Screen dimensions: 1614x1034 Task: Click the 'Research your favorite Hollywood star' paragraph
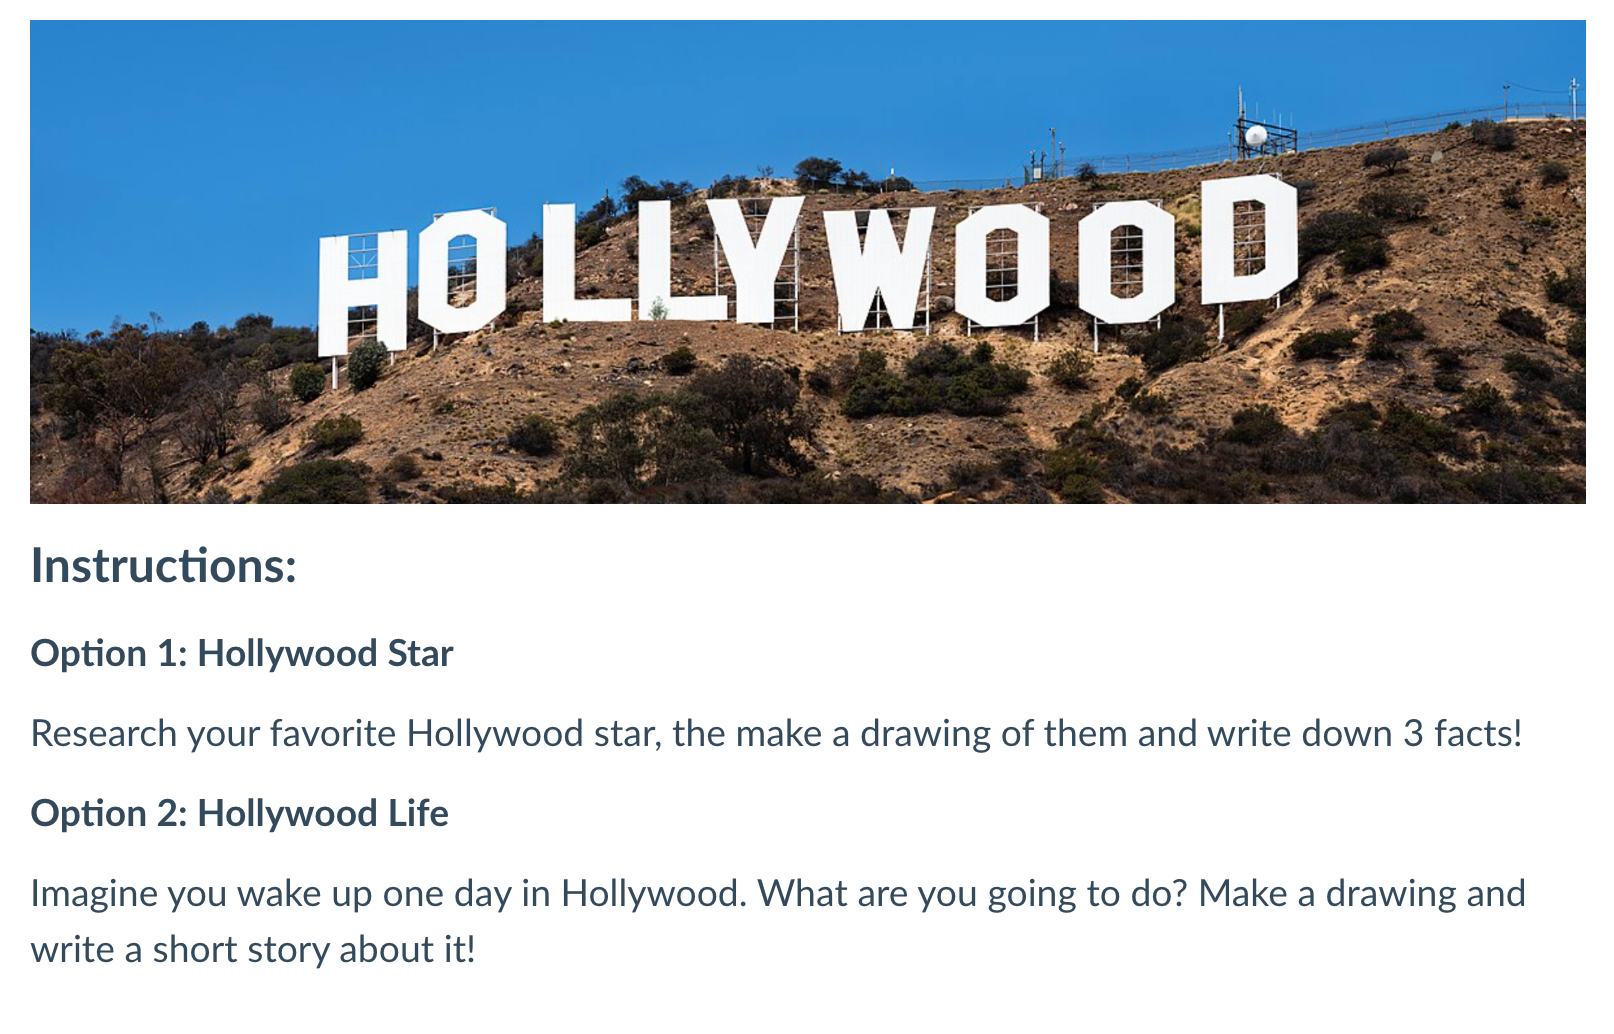tap(776, 734)
